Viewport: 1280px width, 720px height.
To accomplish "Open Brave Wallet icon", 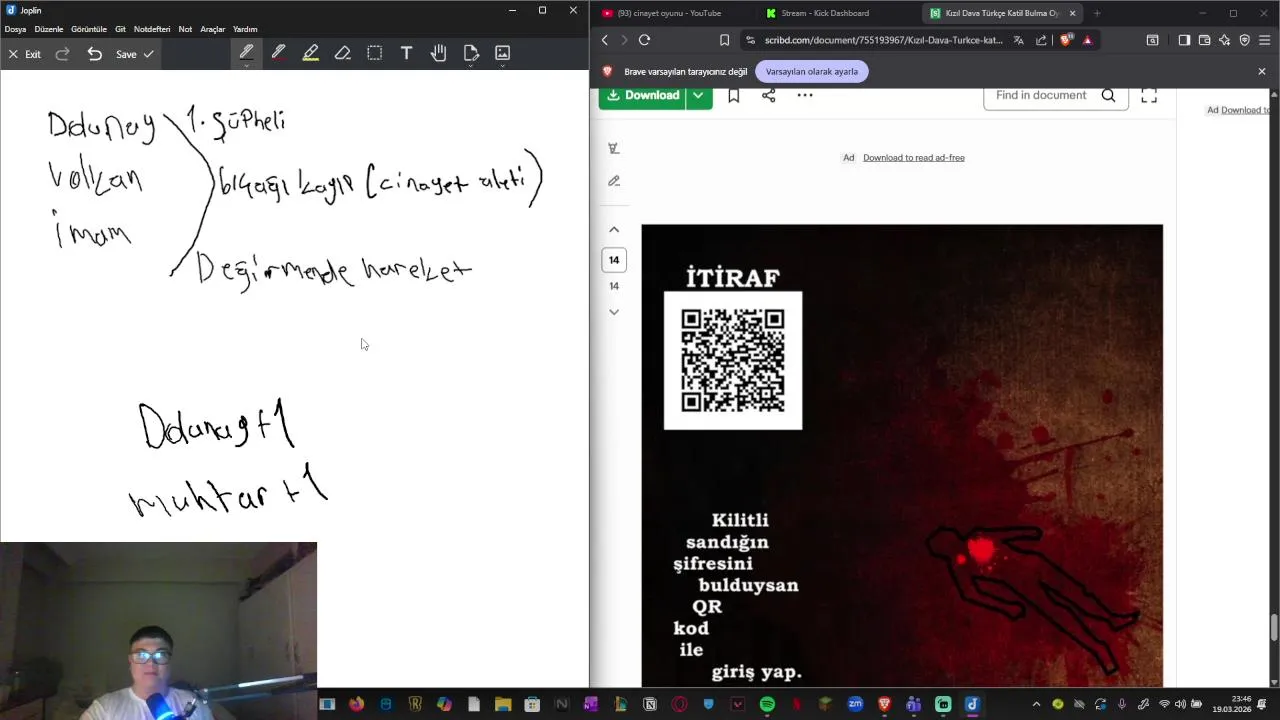I will 1204,40.
